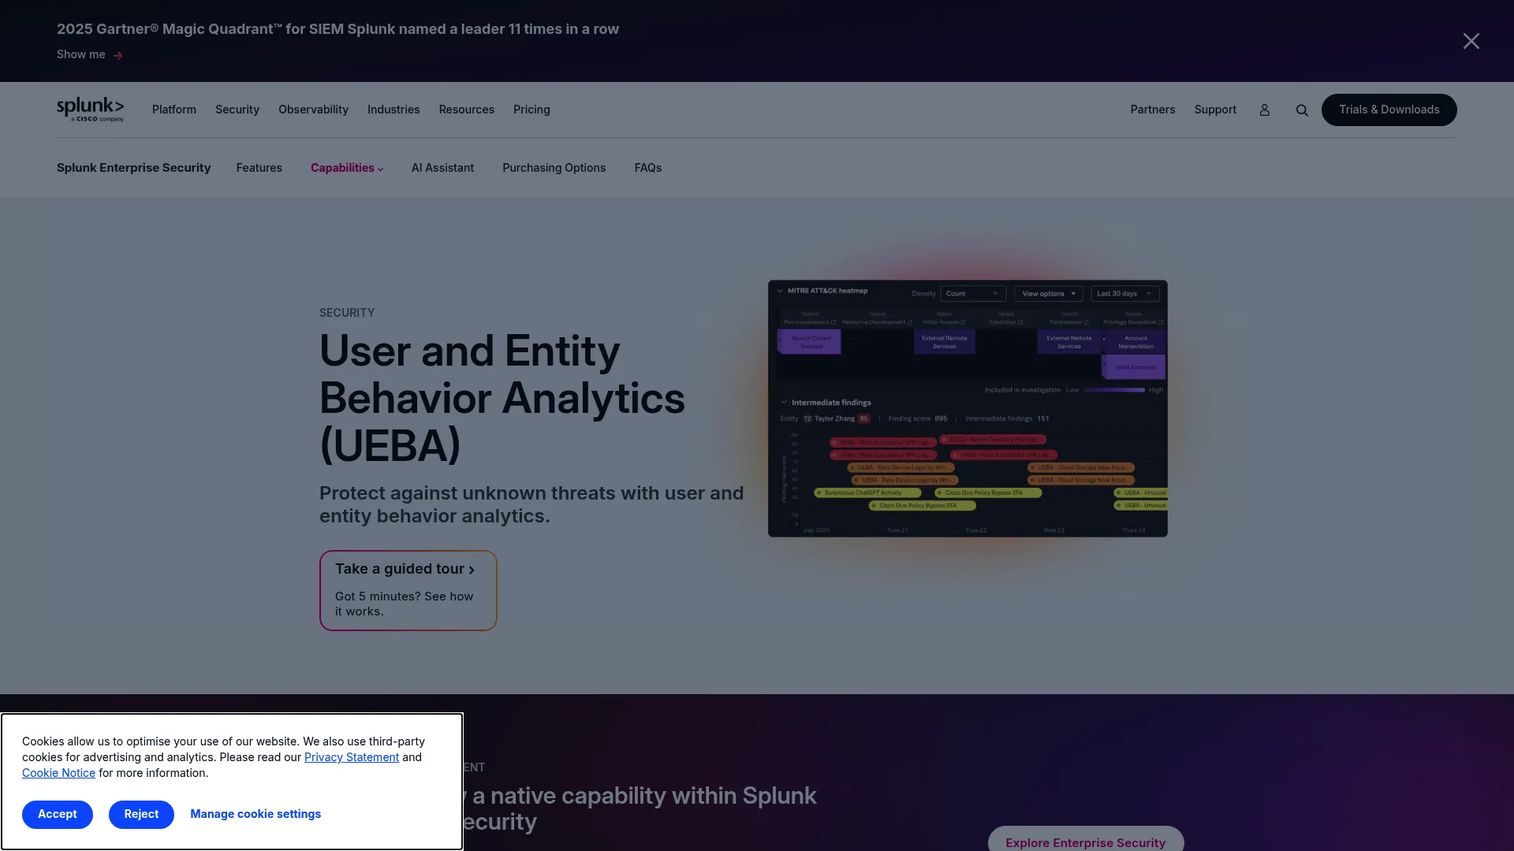Image resolution: width=1514 pixels, height=851 pixels.
Task: Open the Industries menu
Action: tap(393, 110)
